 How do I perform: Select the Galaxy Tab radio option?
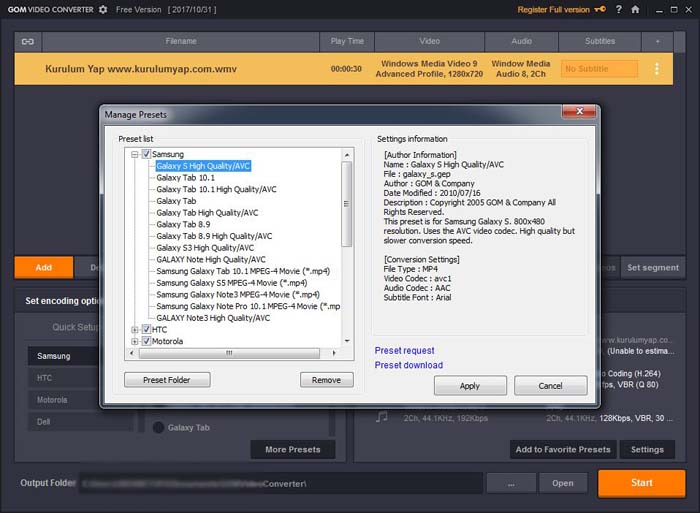(158, 428)
